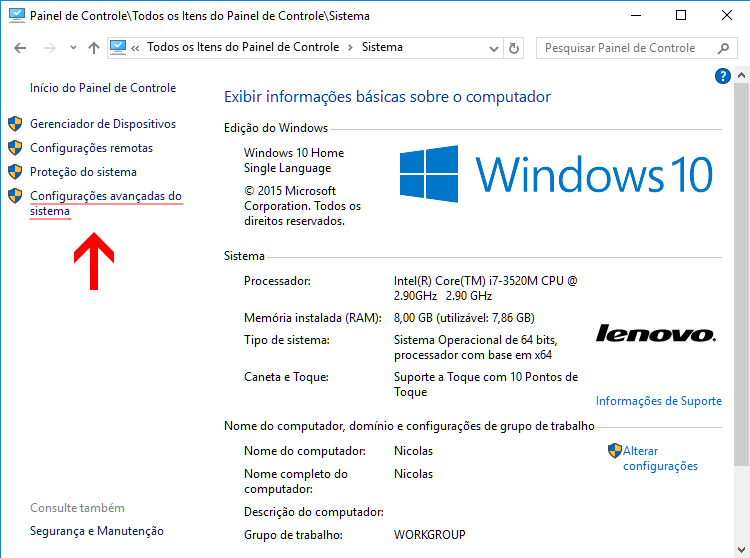Click 'Nome completo do computador:' value Nicolas
This screenshot has width=750, height=558.
click(x=413, y=474)
